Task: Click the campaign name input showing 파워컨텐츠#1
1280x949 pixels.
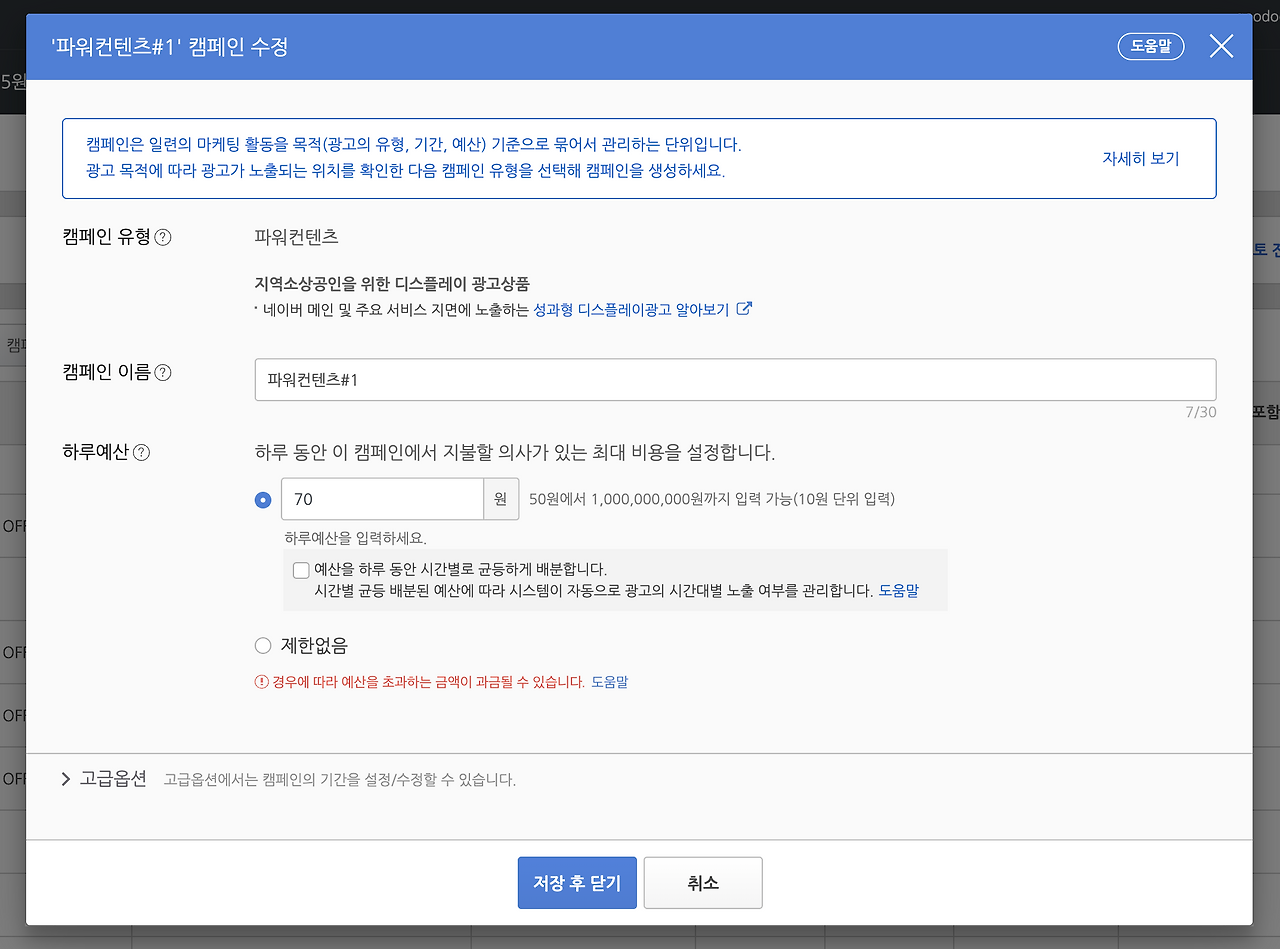Action: click(x=735, y=379)
